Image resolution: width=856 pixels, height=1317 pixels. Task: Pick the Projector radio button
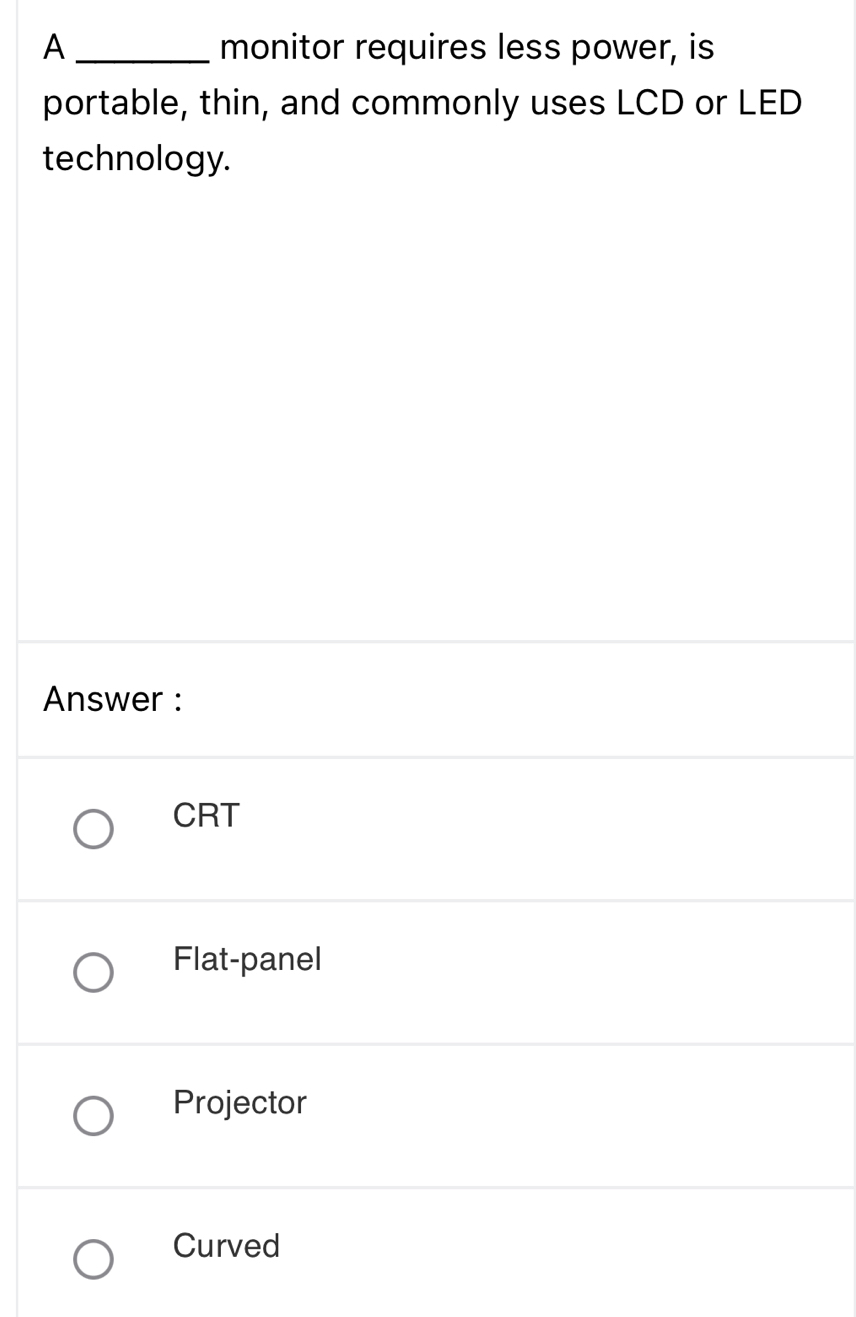(94, 1116)
